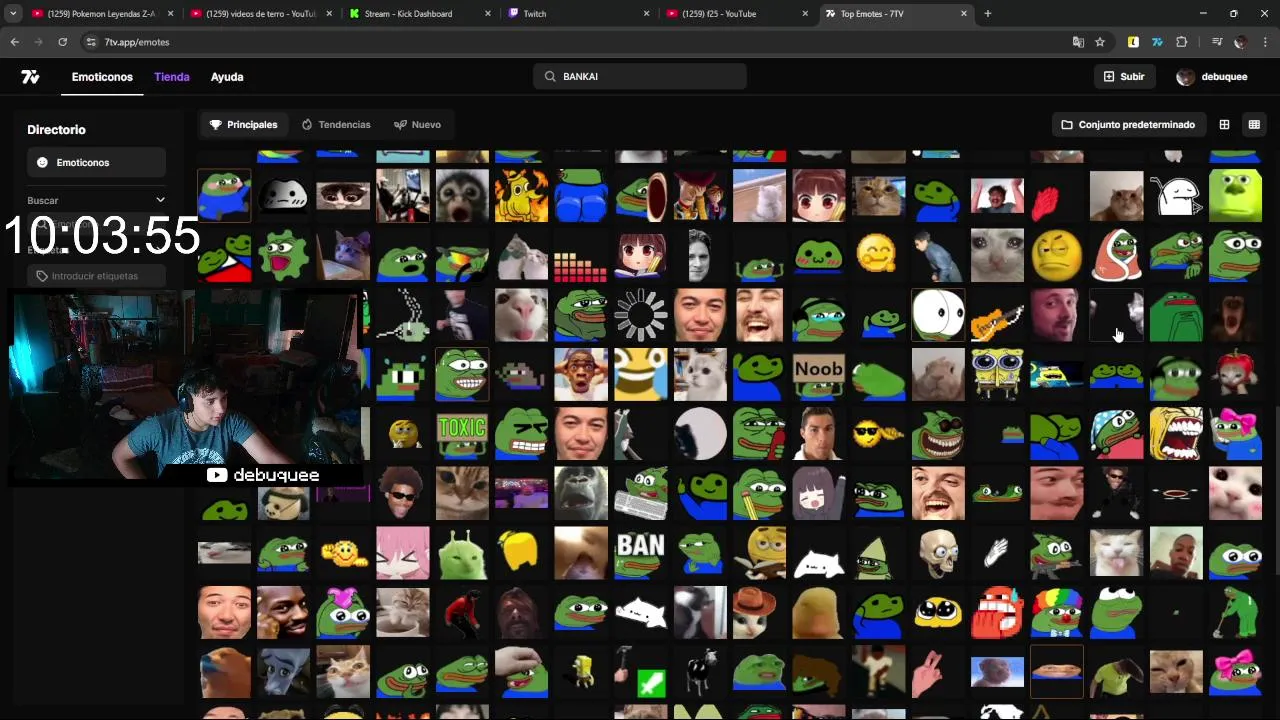Click the Subir upload button
Screen dimensions: 1280x720
click(x=1124, y=76)
